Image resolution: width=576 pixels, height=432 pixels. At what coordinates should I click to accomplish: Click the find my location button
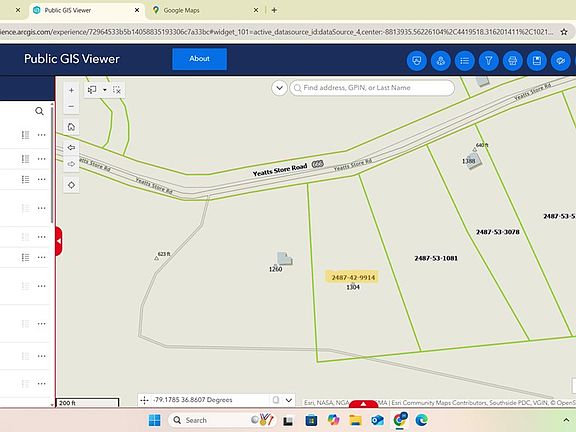[71, 185]
